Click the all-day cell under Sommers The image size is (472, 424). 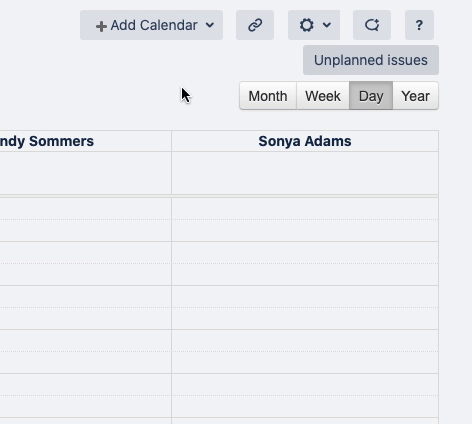(x=85, y=173)
